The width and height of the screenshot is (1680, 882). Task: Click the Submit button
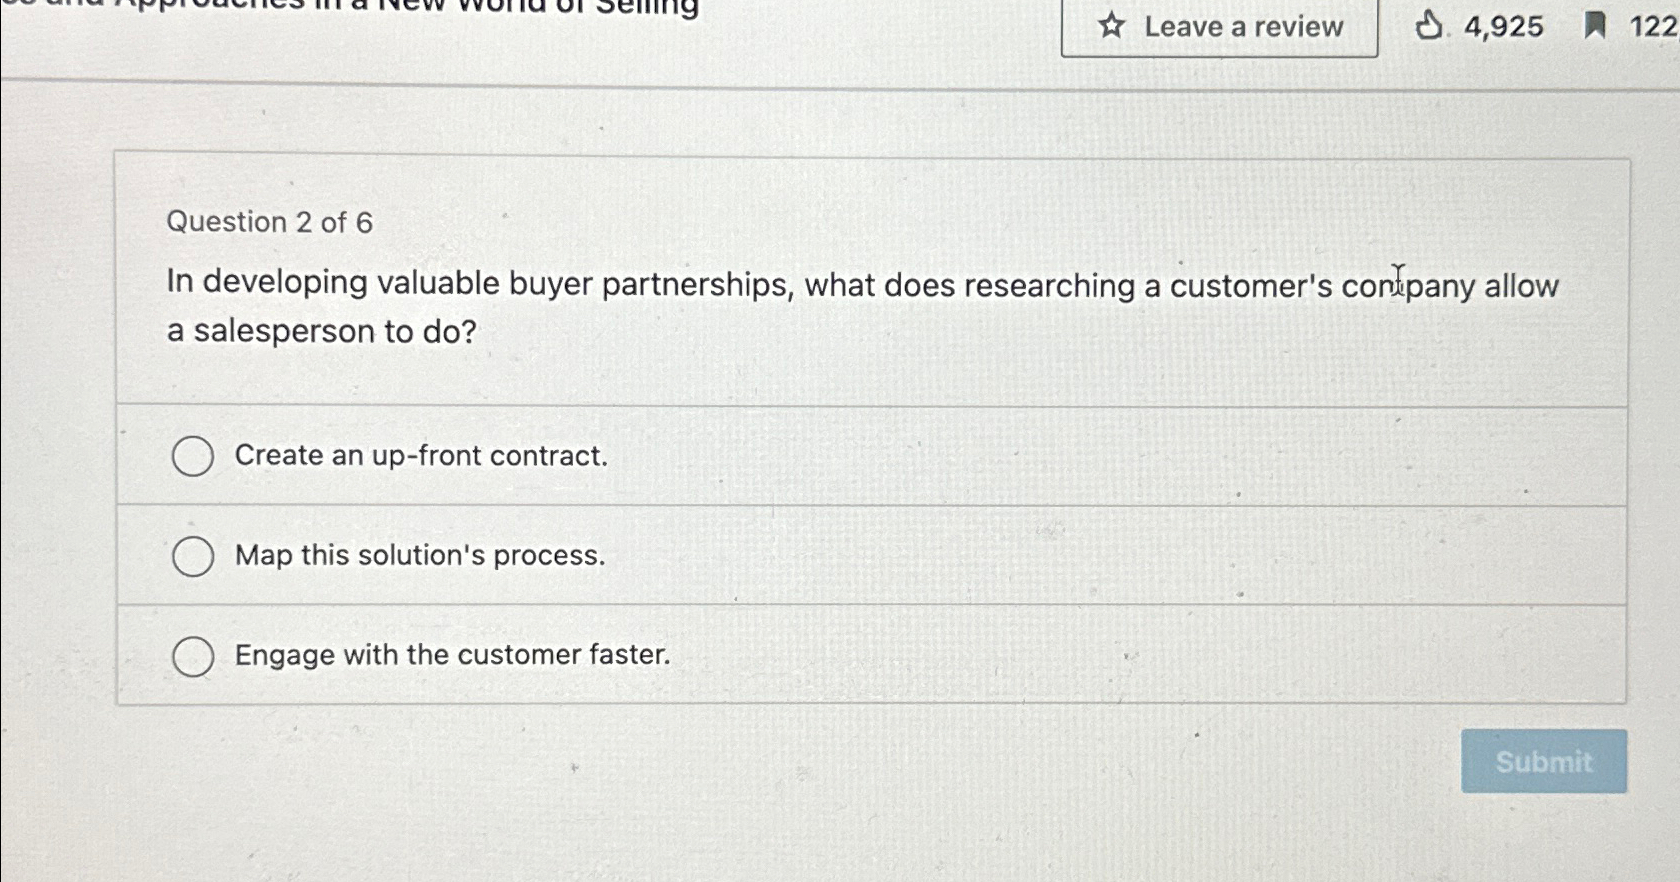click(1543, 762)
